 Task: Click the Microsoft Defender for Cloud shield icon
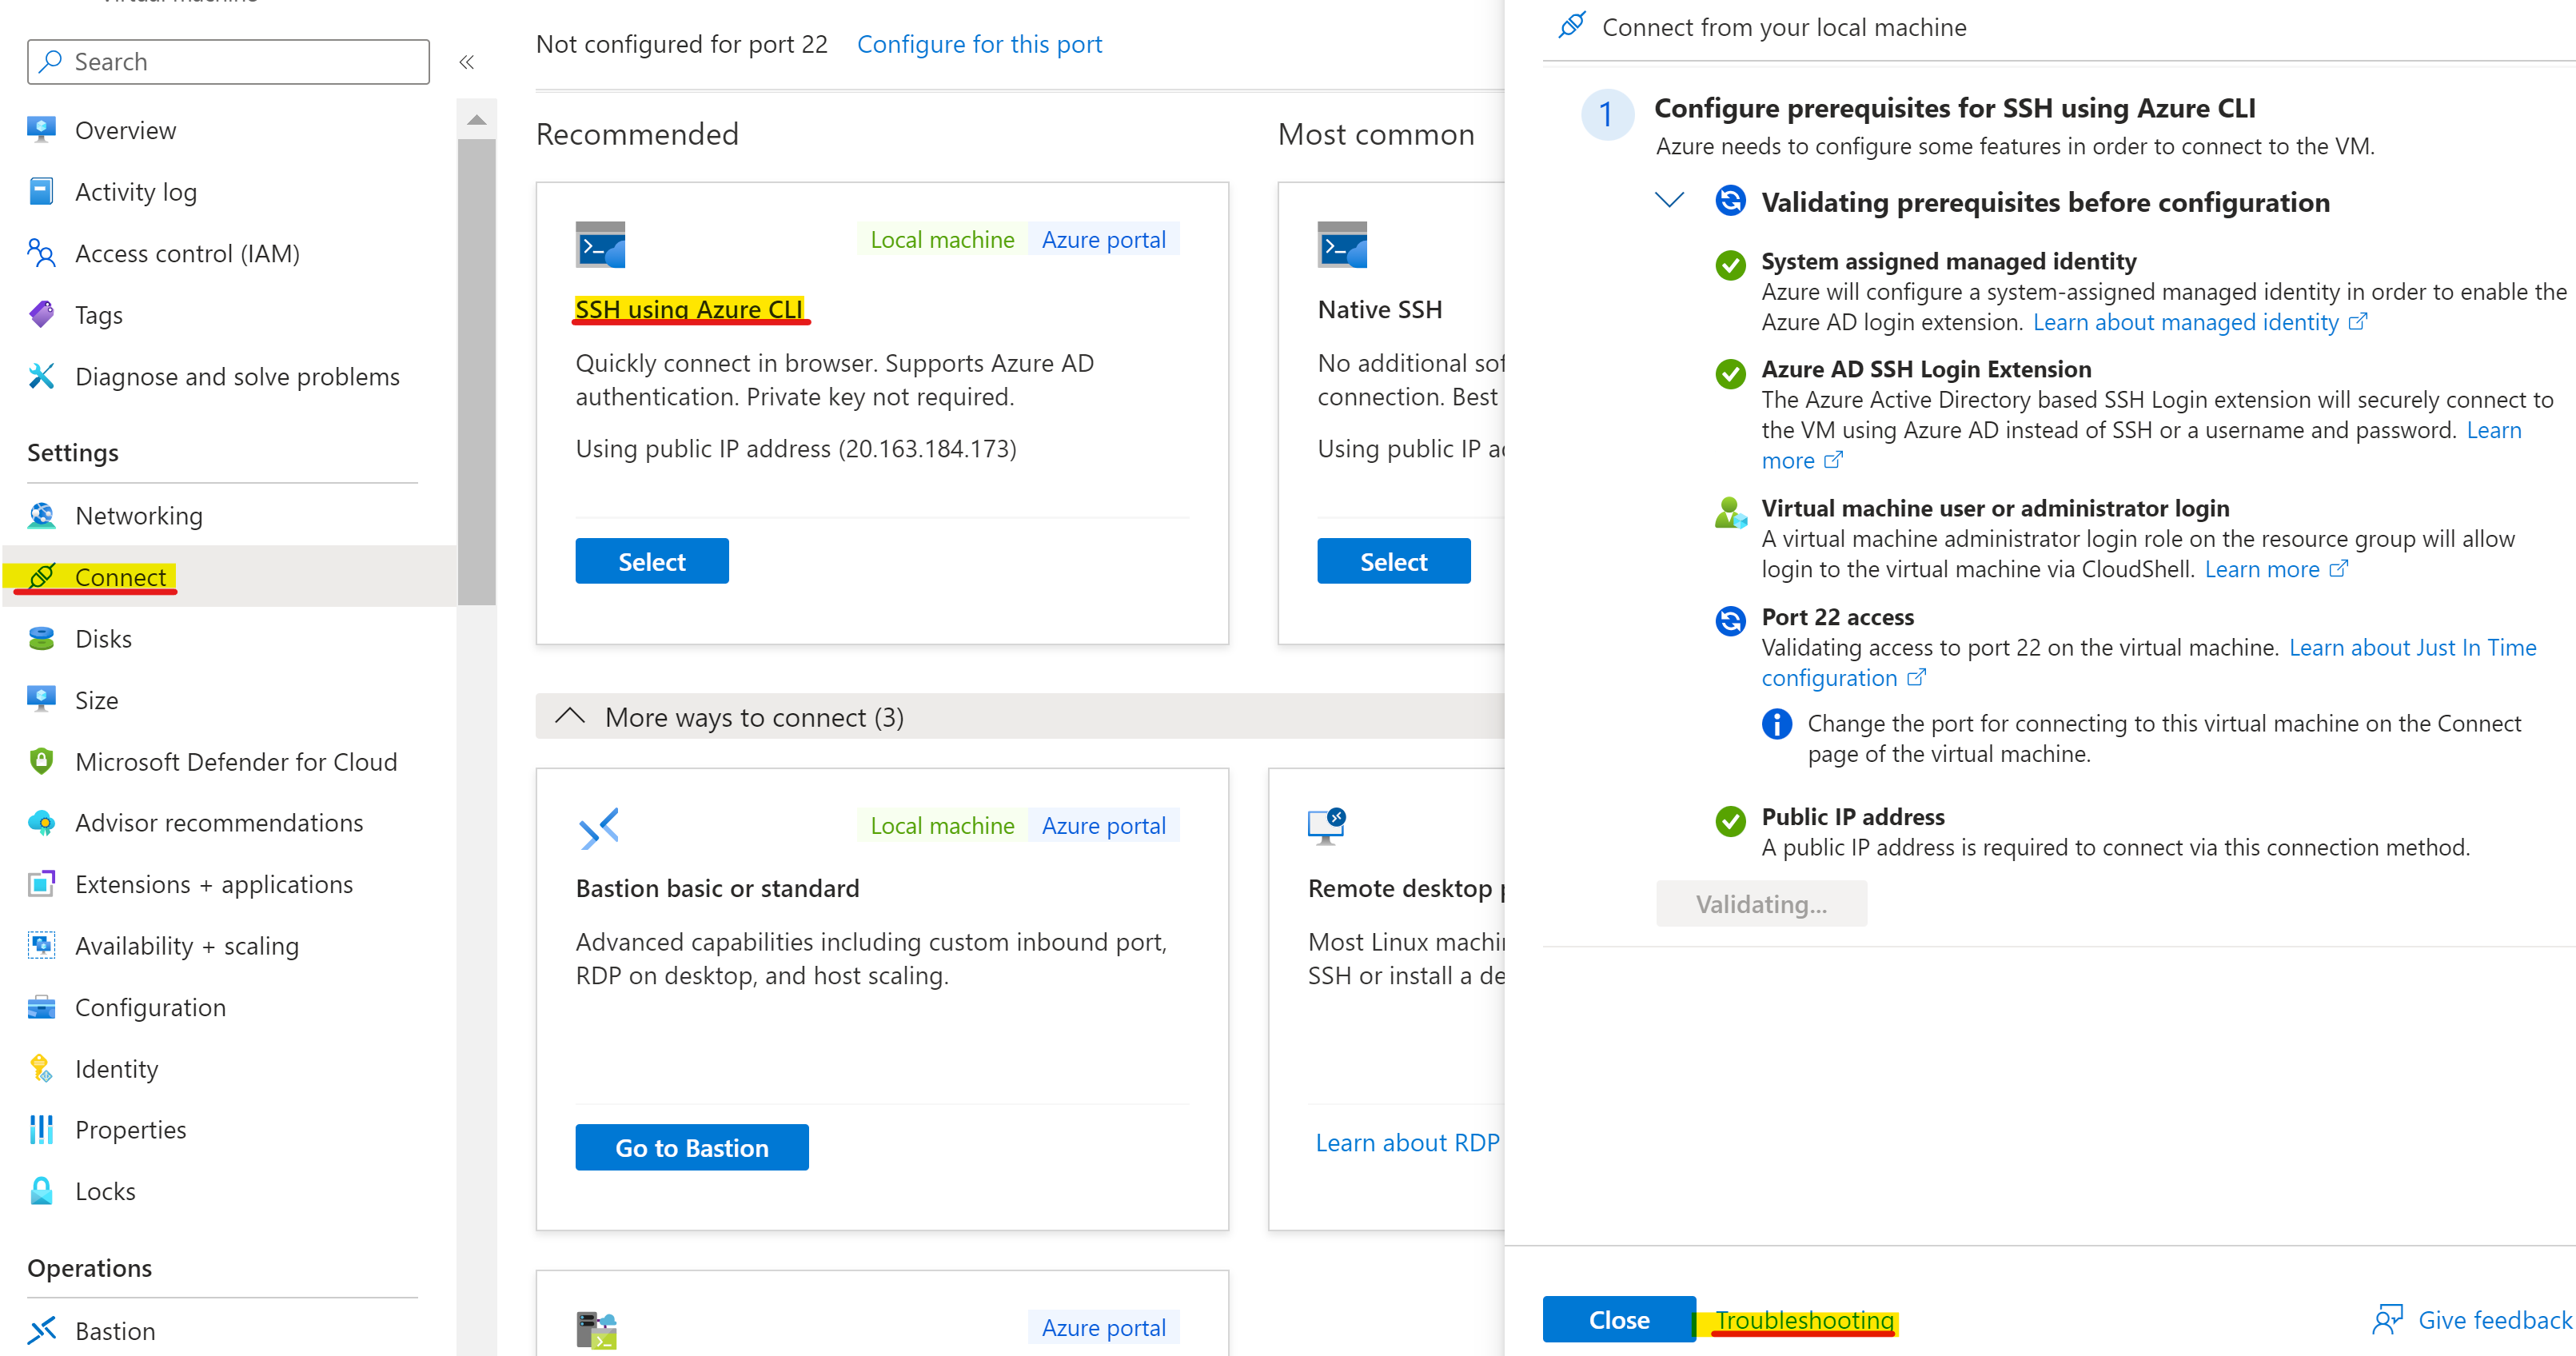pyautogui.click(x=41, y=761)
